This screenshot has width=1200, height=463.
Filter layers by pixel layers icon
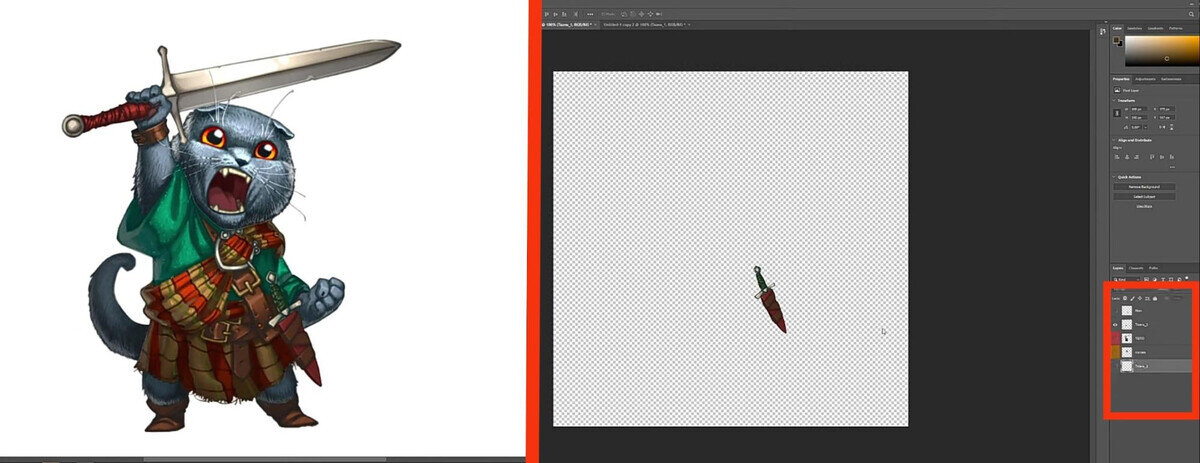click(1146, 279)
